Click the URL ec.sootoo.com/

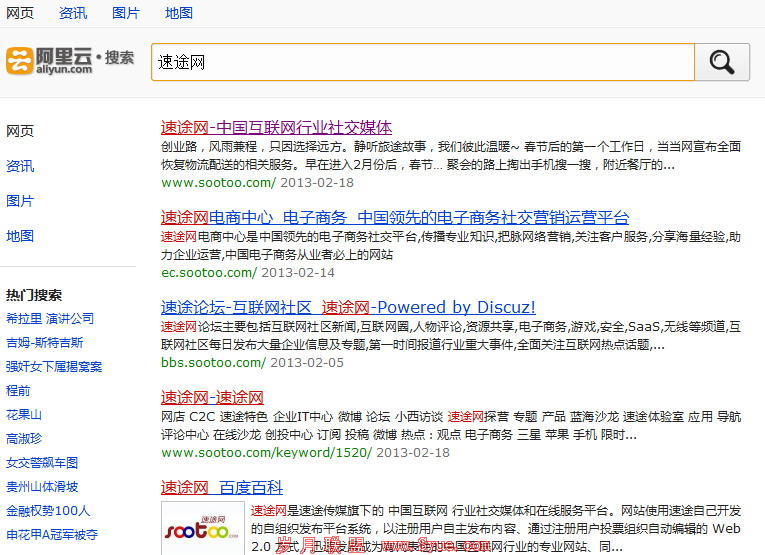[x=209, y=273]
